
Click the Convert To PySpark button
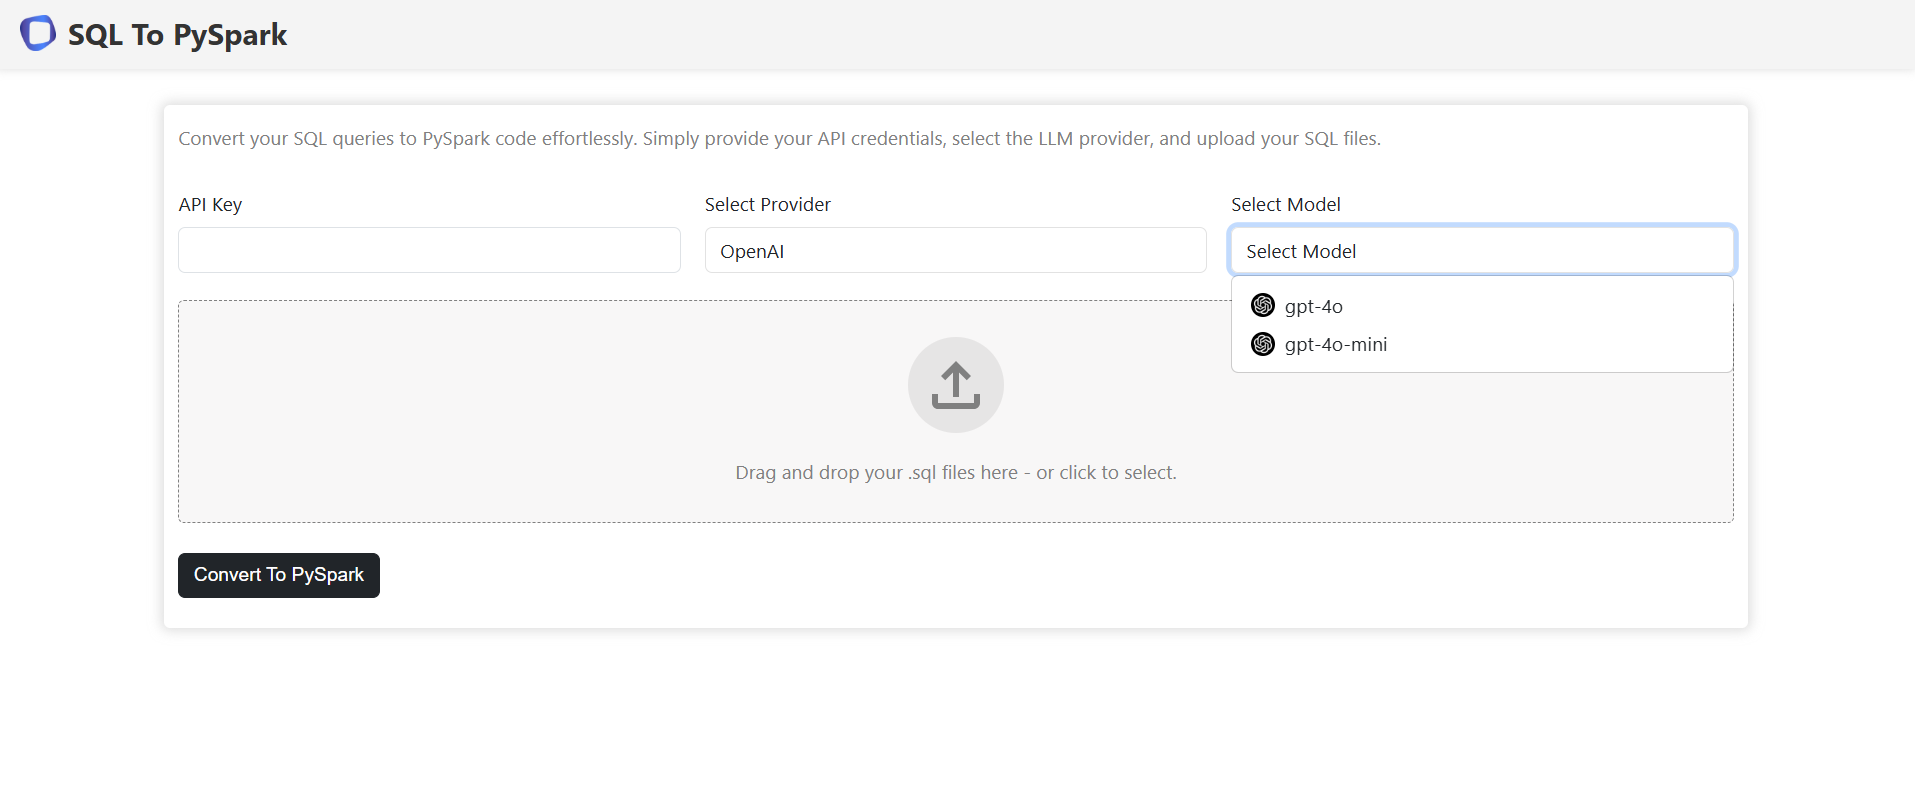(279, 575)
